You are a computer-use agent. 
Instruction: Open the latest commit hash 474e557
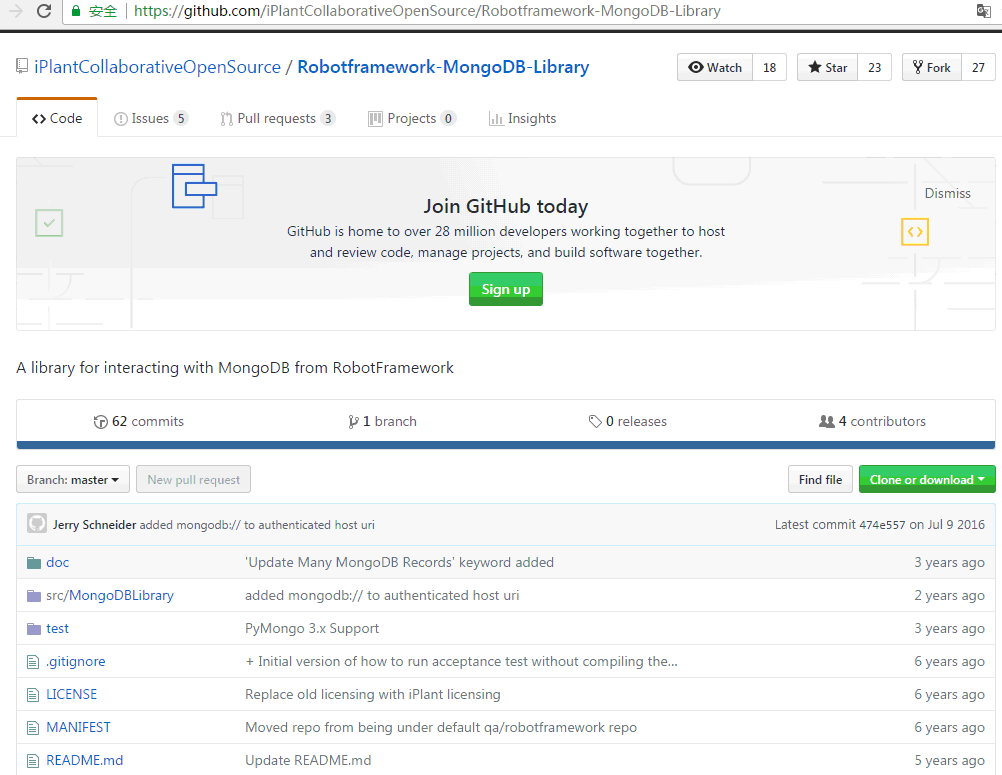tap(882, 525)
